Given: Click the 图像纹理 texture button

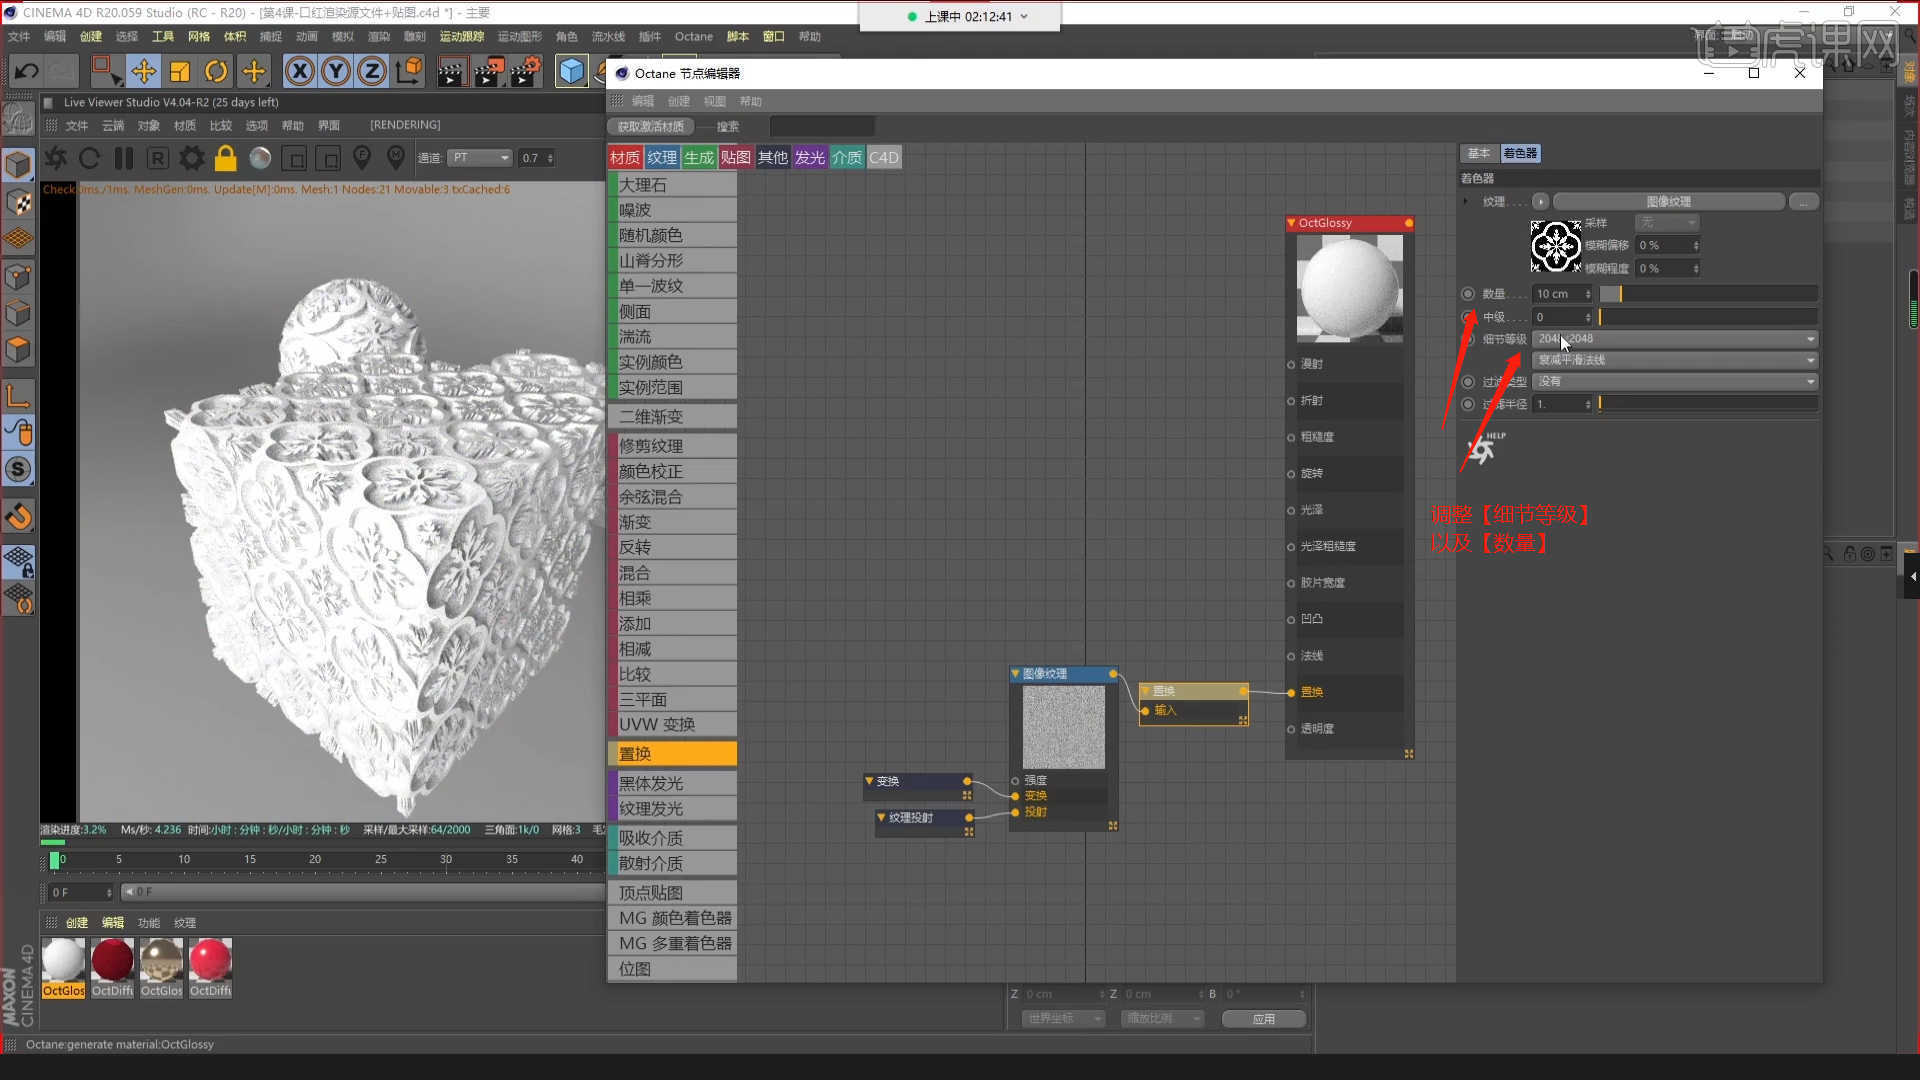Looking at the screenshot, I should 1668,201.
